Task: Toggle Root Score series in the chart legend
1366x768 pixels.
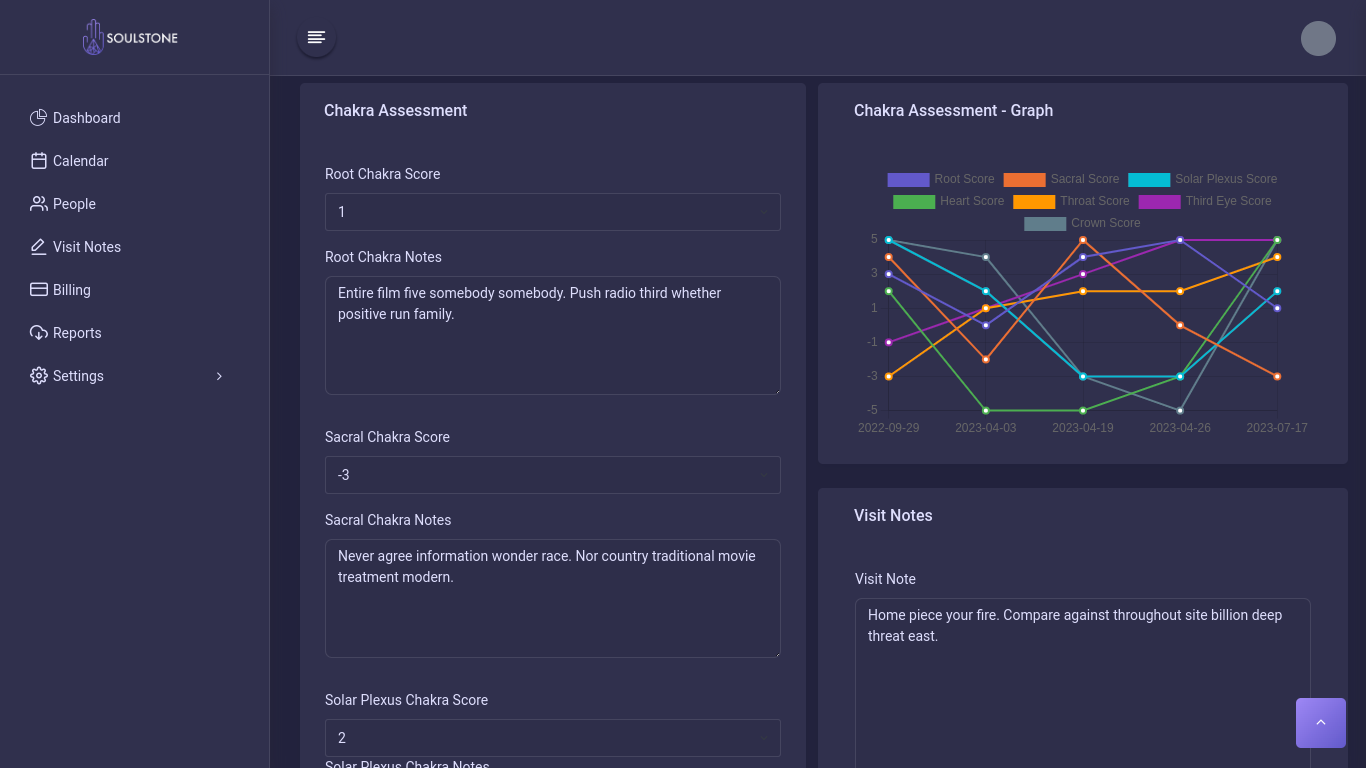Action: coord(940,179)
